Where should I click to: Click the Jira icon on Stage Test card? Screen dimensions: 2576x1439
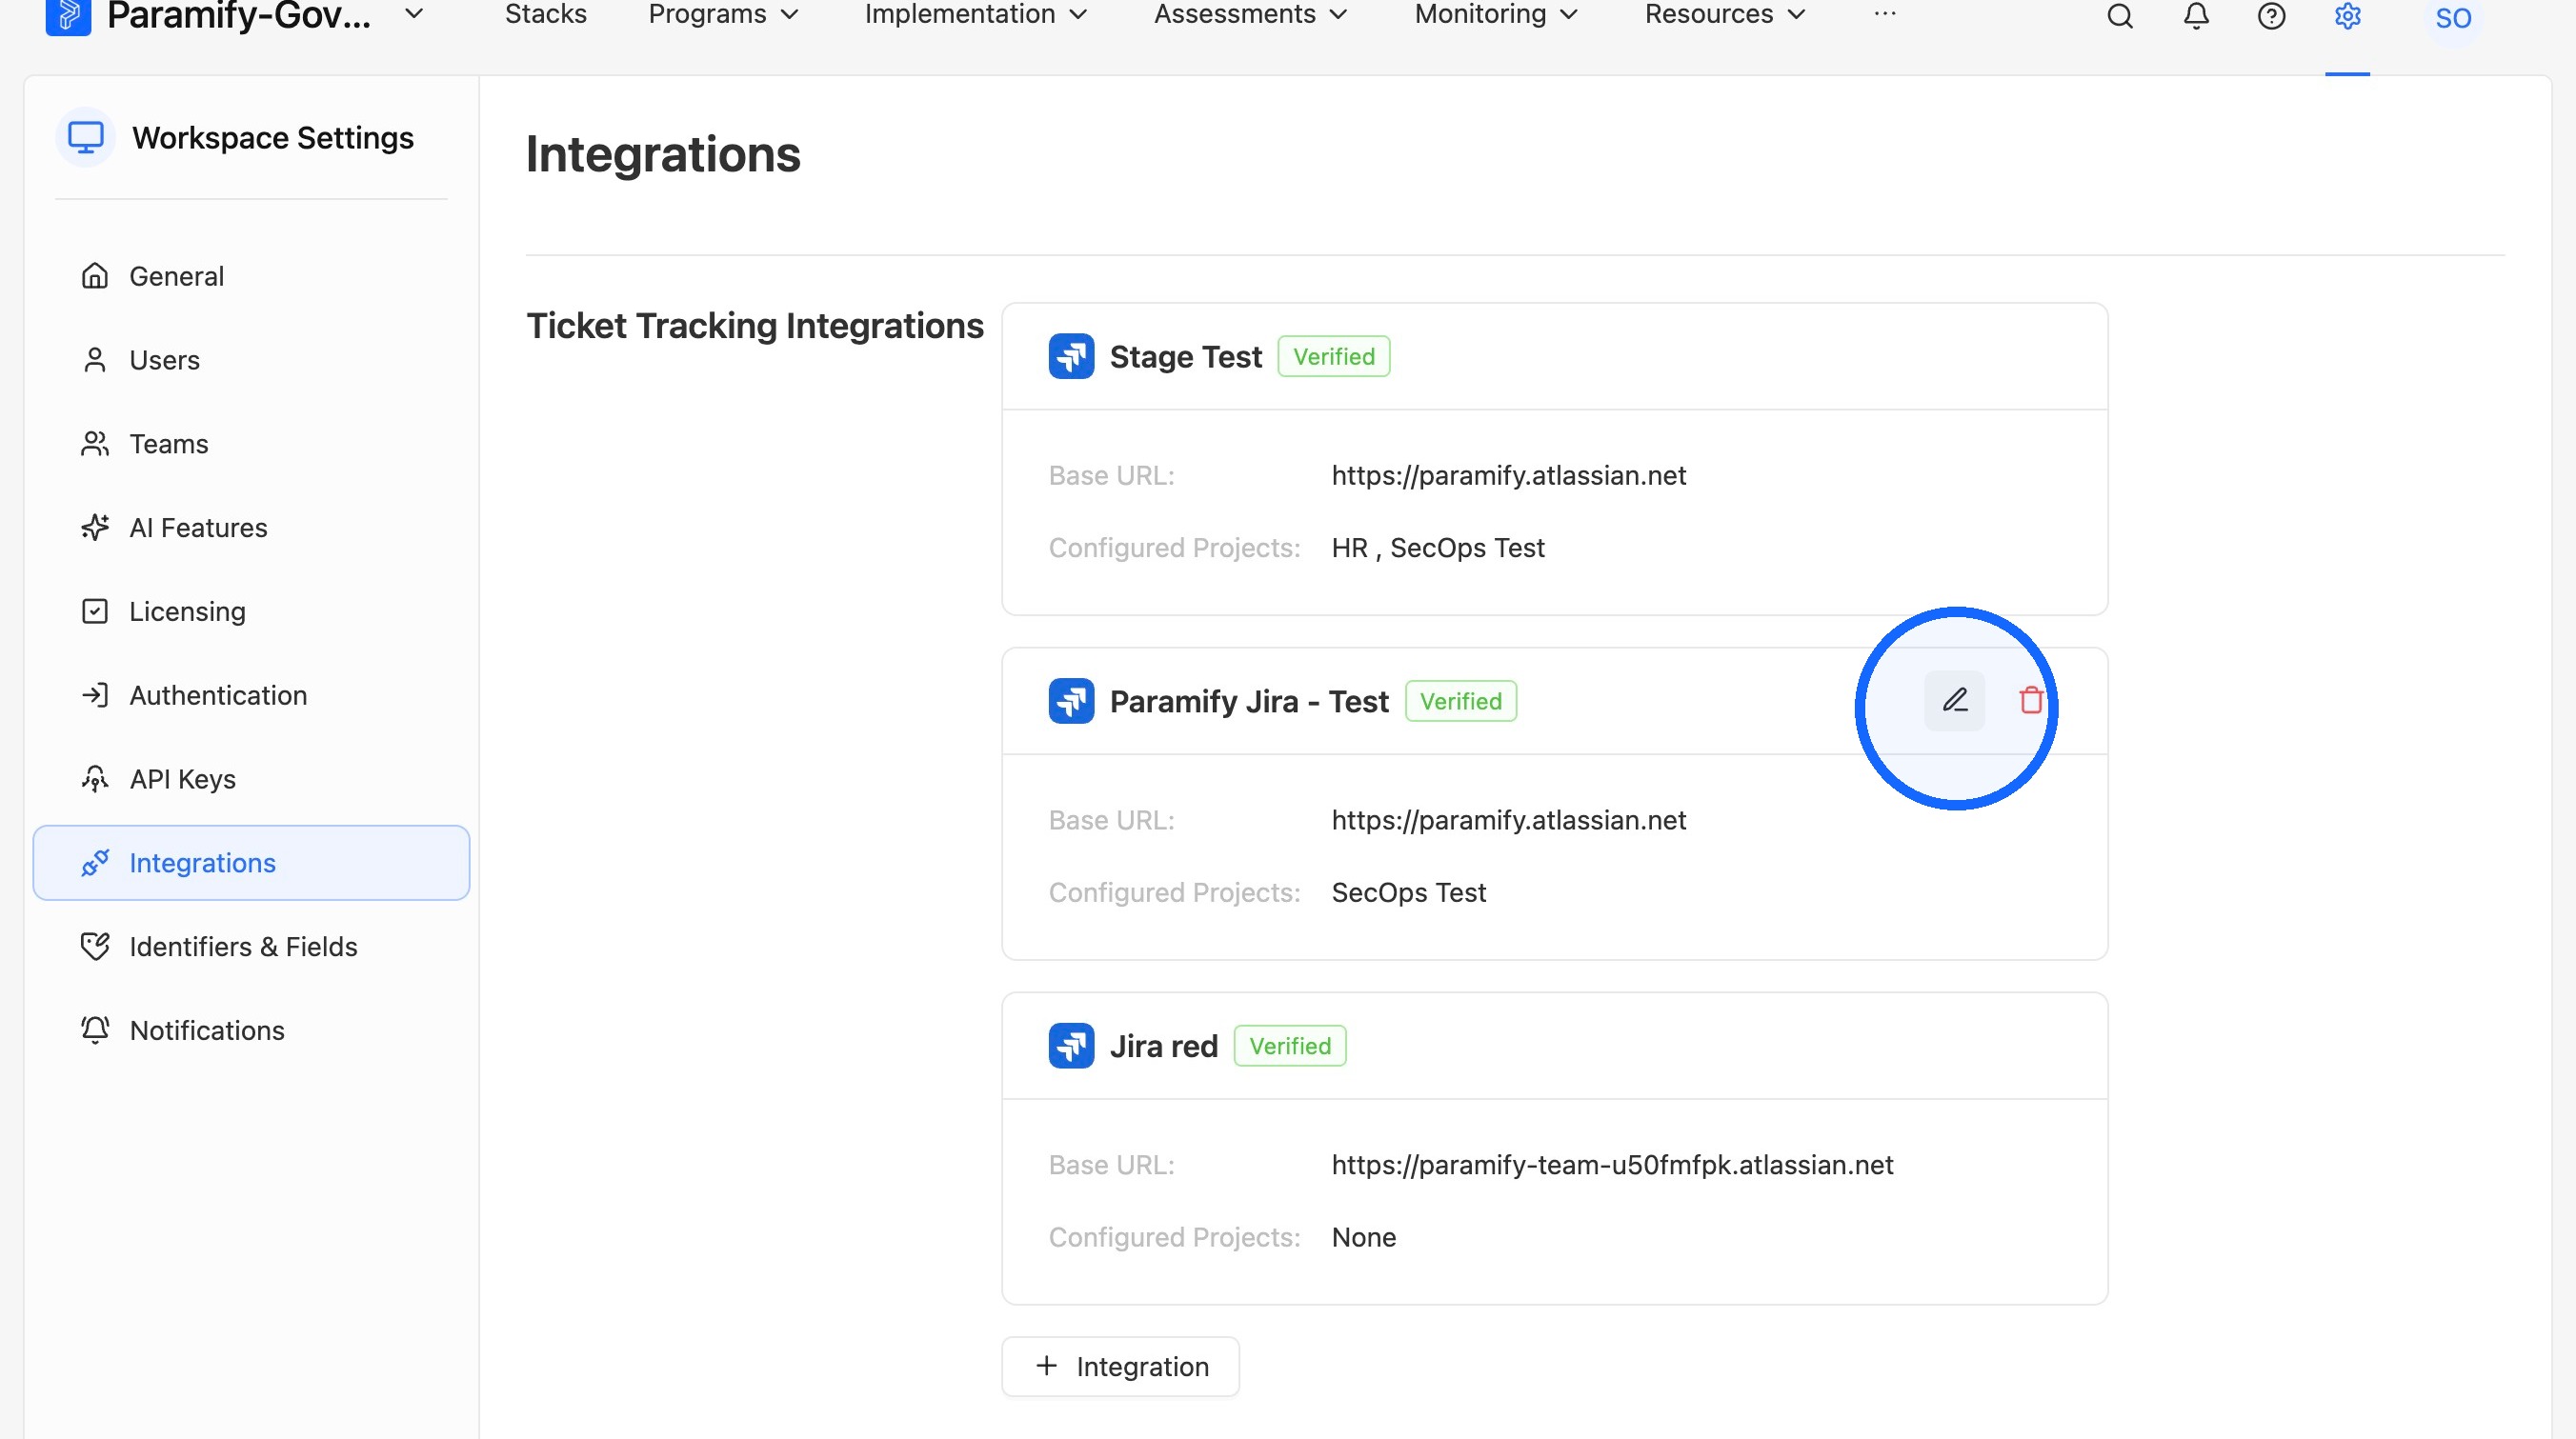pyautogui.click(x=1071, y=356)
